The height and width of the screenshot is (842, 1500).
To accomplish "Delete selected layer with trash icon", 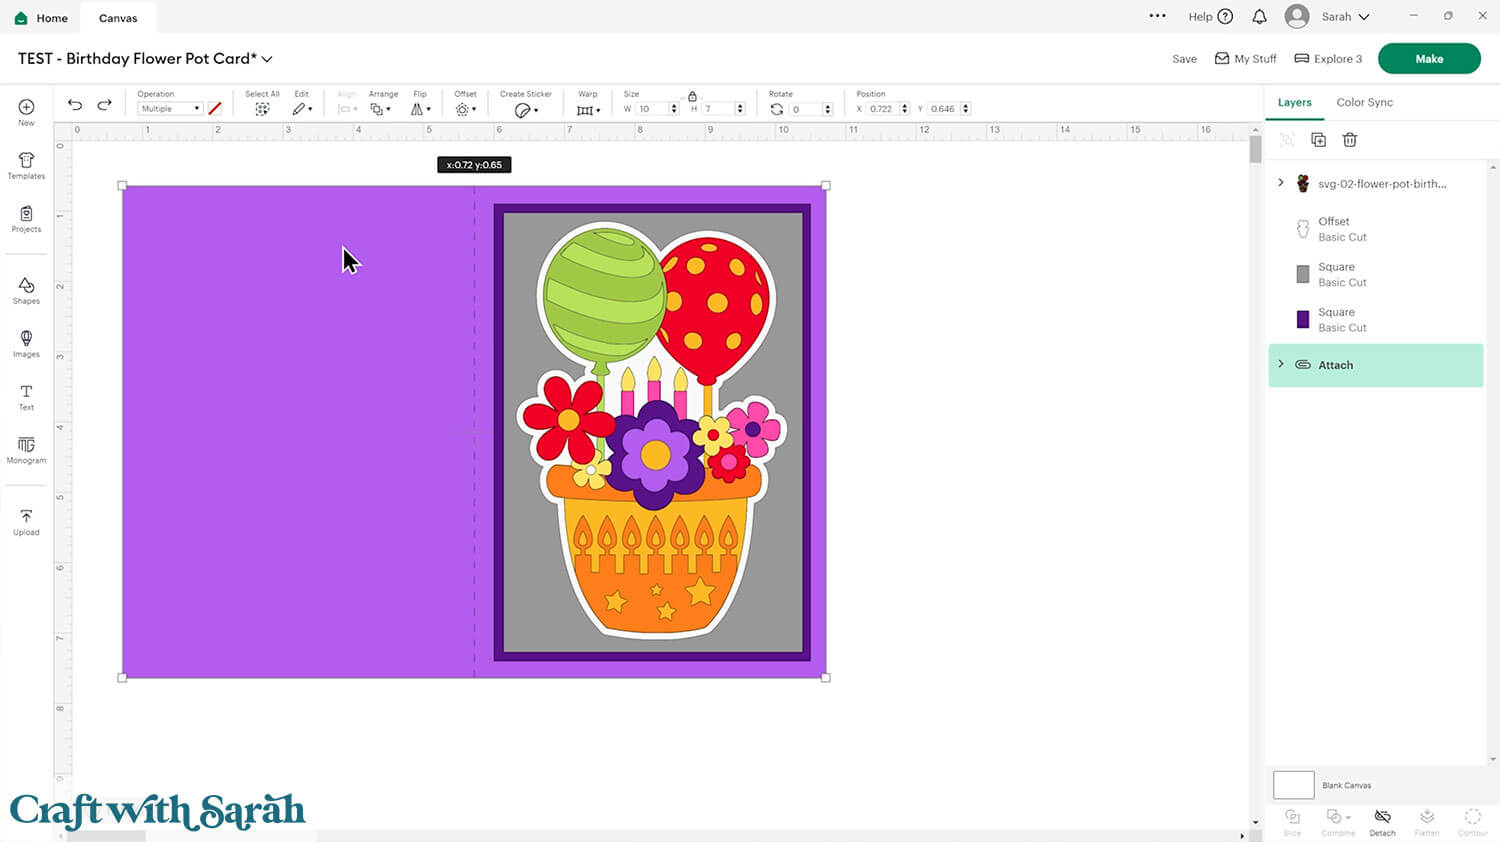I will coord(1349,140).
